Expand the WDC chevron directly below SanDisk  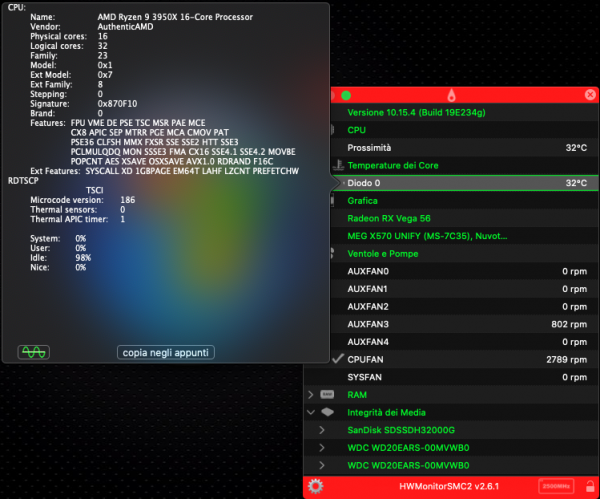tap(322, 447)
